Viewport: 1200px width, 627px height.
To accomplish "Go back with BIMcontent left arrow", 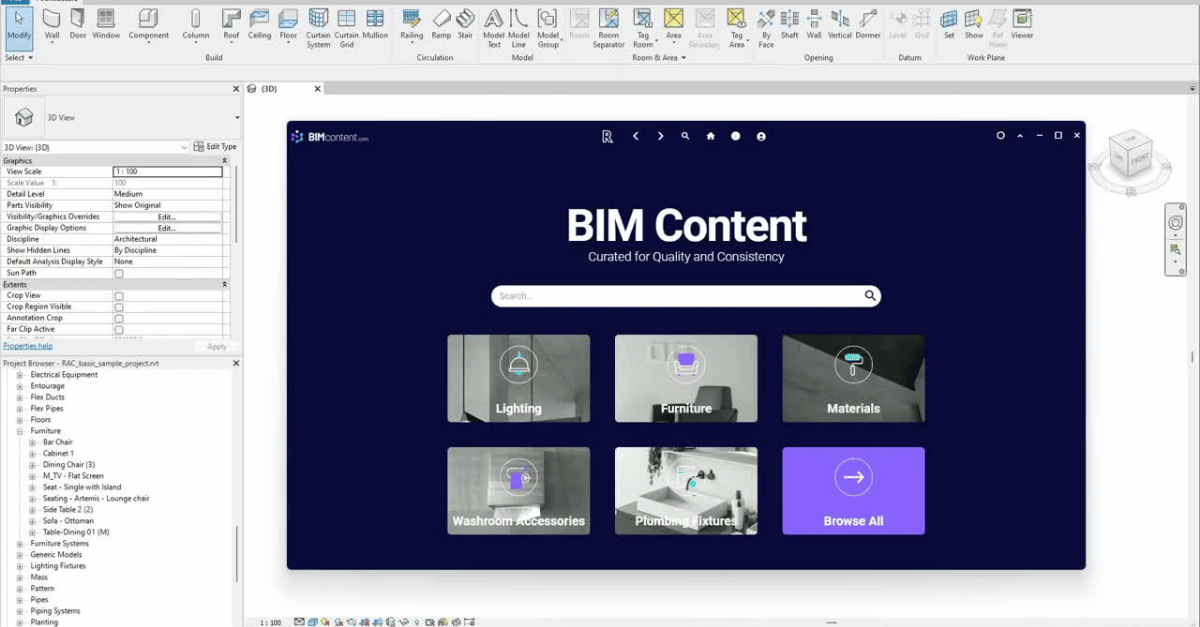I will pos(635,136).
